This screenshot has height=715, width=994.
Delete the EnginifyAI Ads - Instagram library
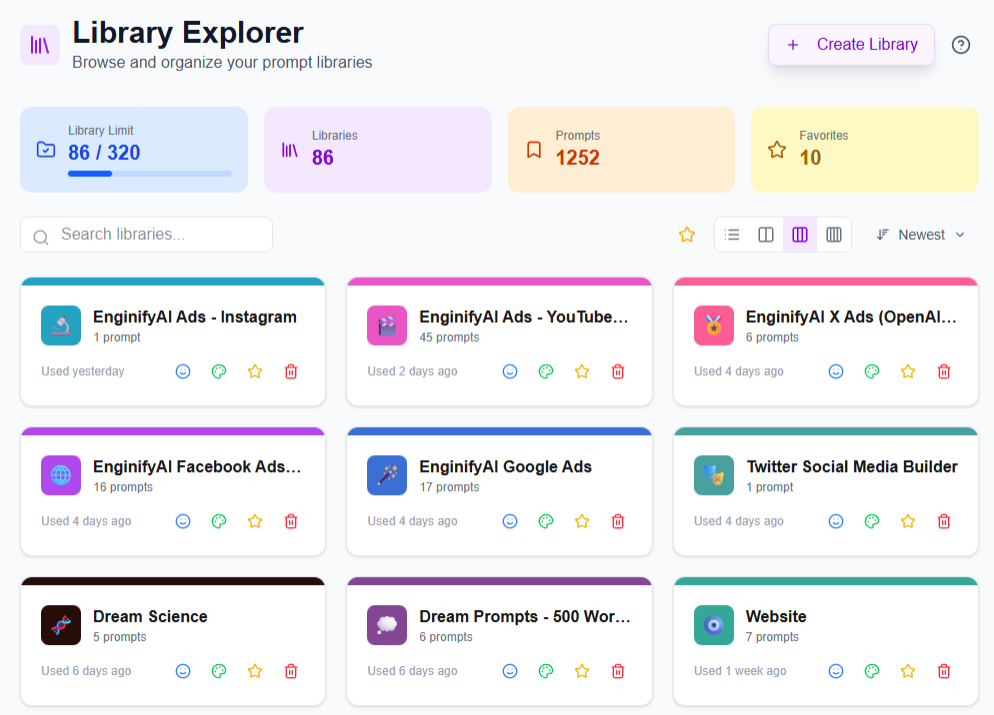tap(291, 371)
